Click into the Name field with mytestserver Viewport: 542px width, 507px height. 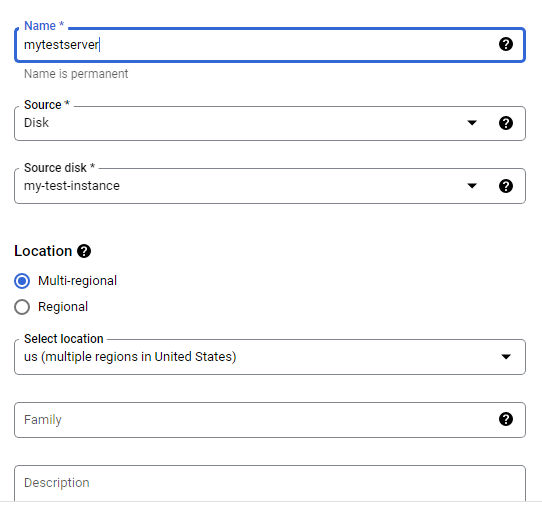270,45
